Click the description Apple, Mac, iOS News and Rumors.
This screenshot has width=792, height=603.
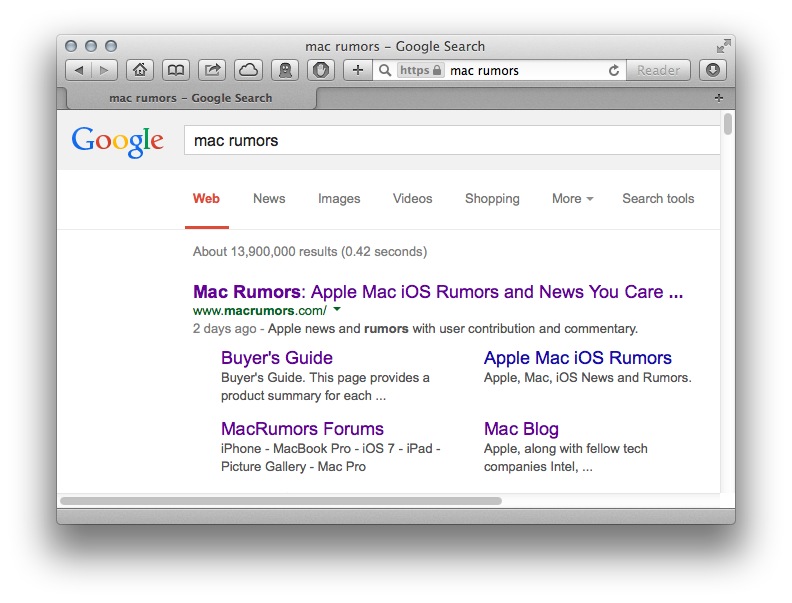point(587,378)
